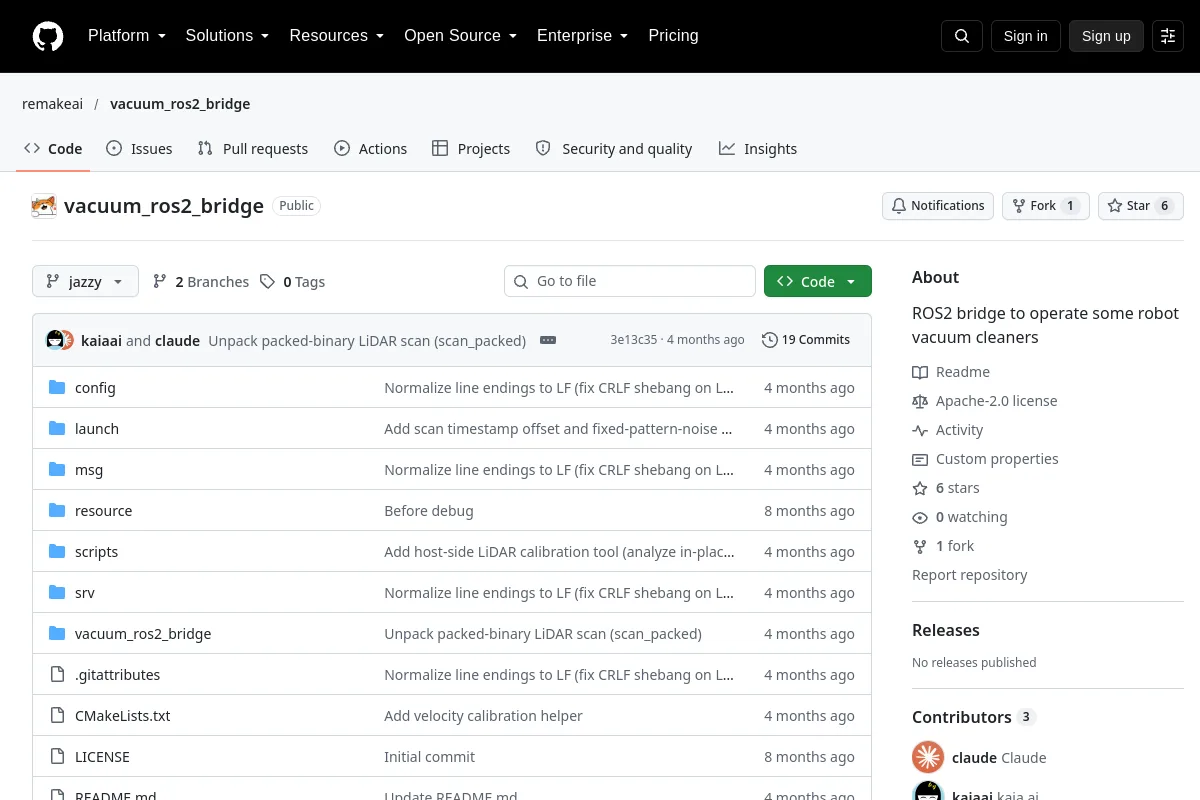Click the GitHub logo icon

[48, 36]
